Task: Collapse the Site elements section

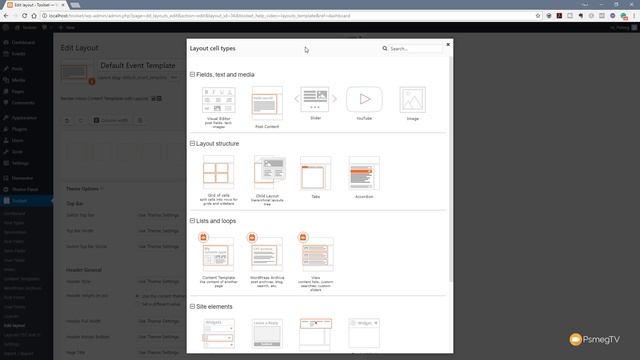Action: click(192, 306)
